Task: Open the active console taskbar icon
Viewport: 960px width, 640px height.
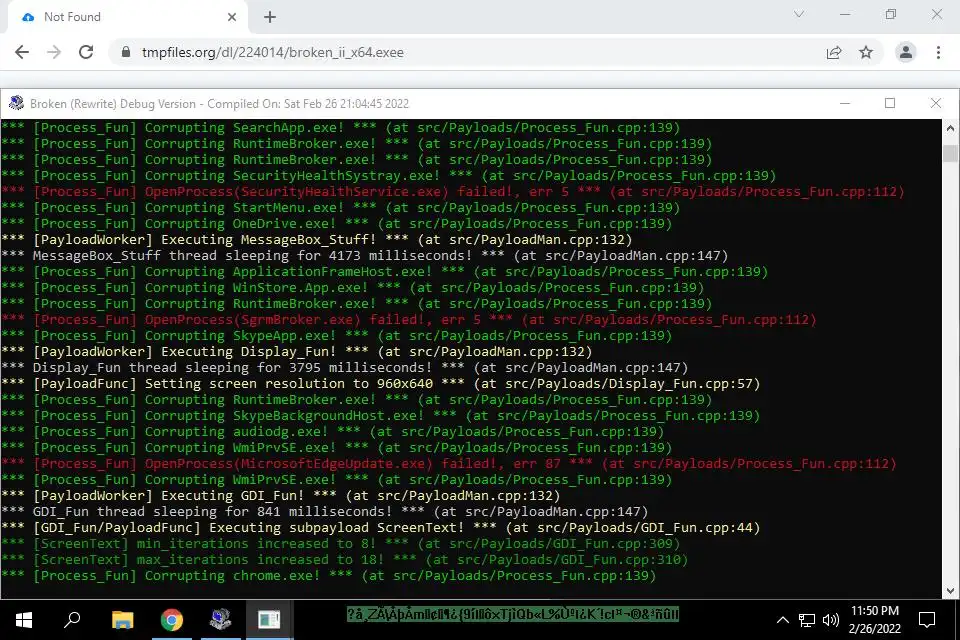Action: pyautogui.click(x=269, y=620)
